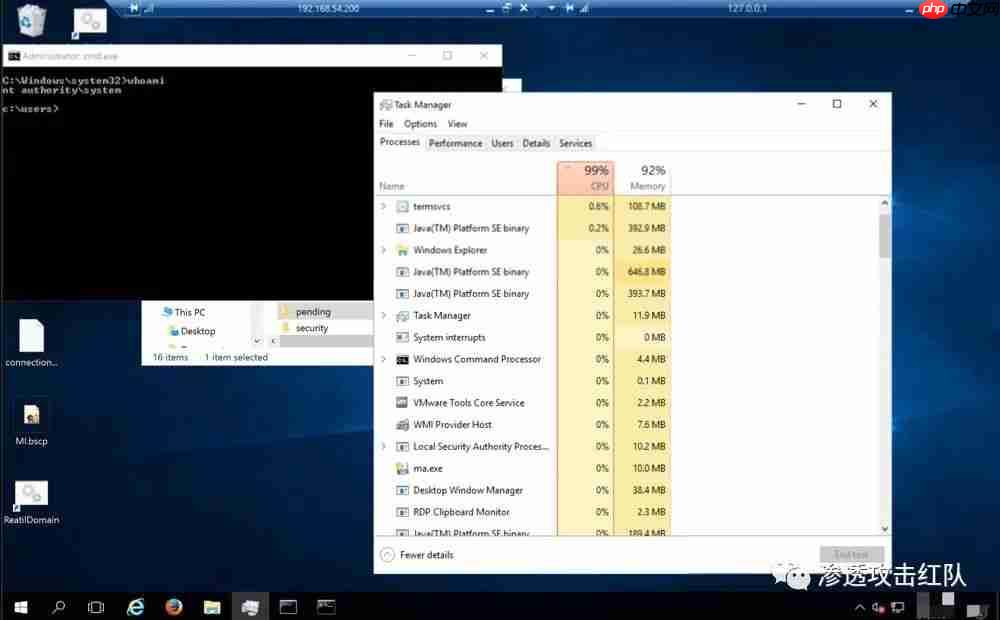This screenshot has height=620, width=1000.
Task: Click 192.168.54.200 remote session title bar
Action: click(328, 8)
